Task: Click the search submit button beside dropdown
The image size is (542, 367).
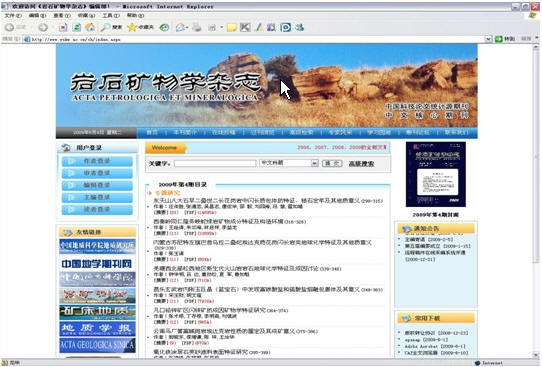Action: coord(332,163)
